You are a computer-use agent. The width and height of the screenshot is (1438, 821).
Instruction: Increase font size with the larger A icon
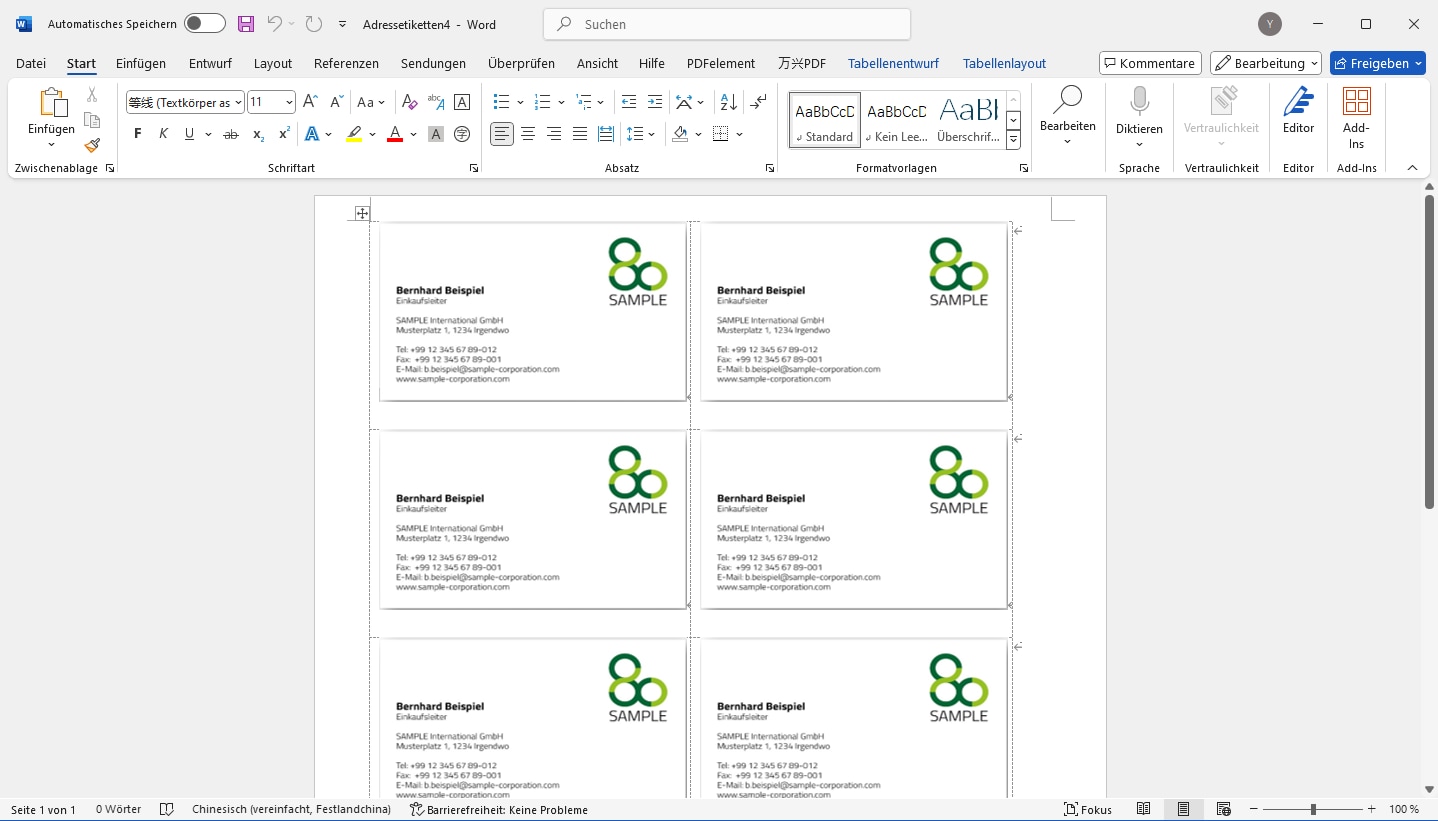click(x=310, y=102)
